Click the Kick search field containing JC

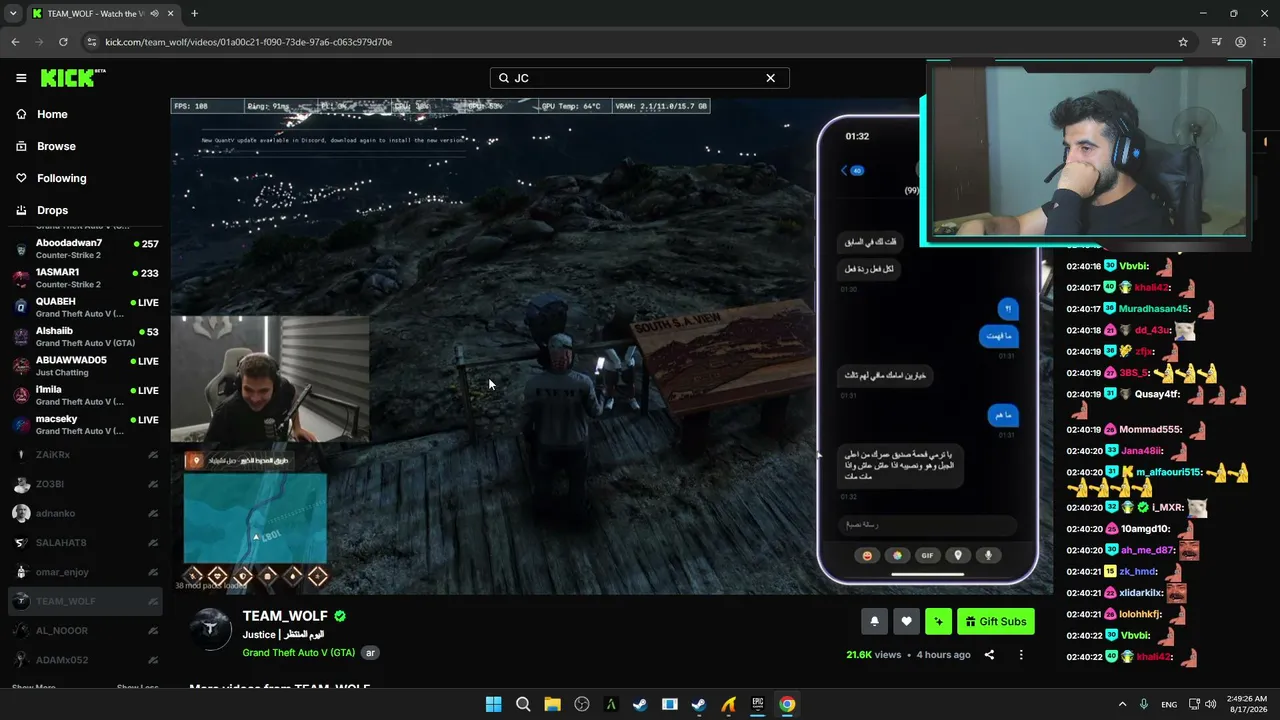[x=640, y=78]
